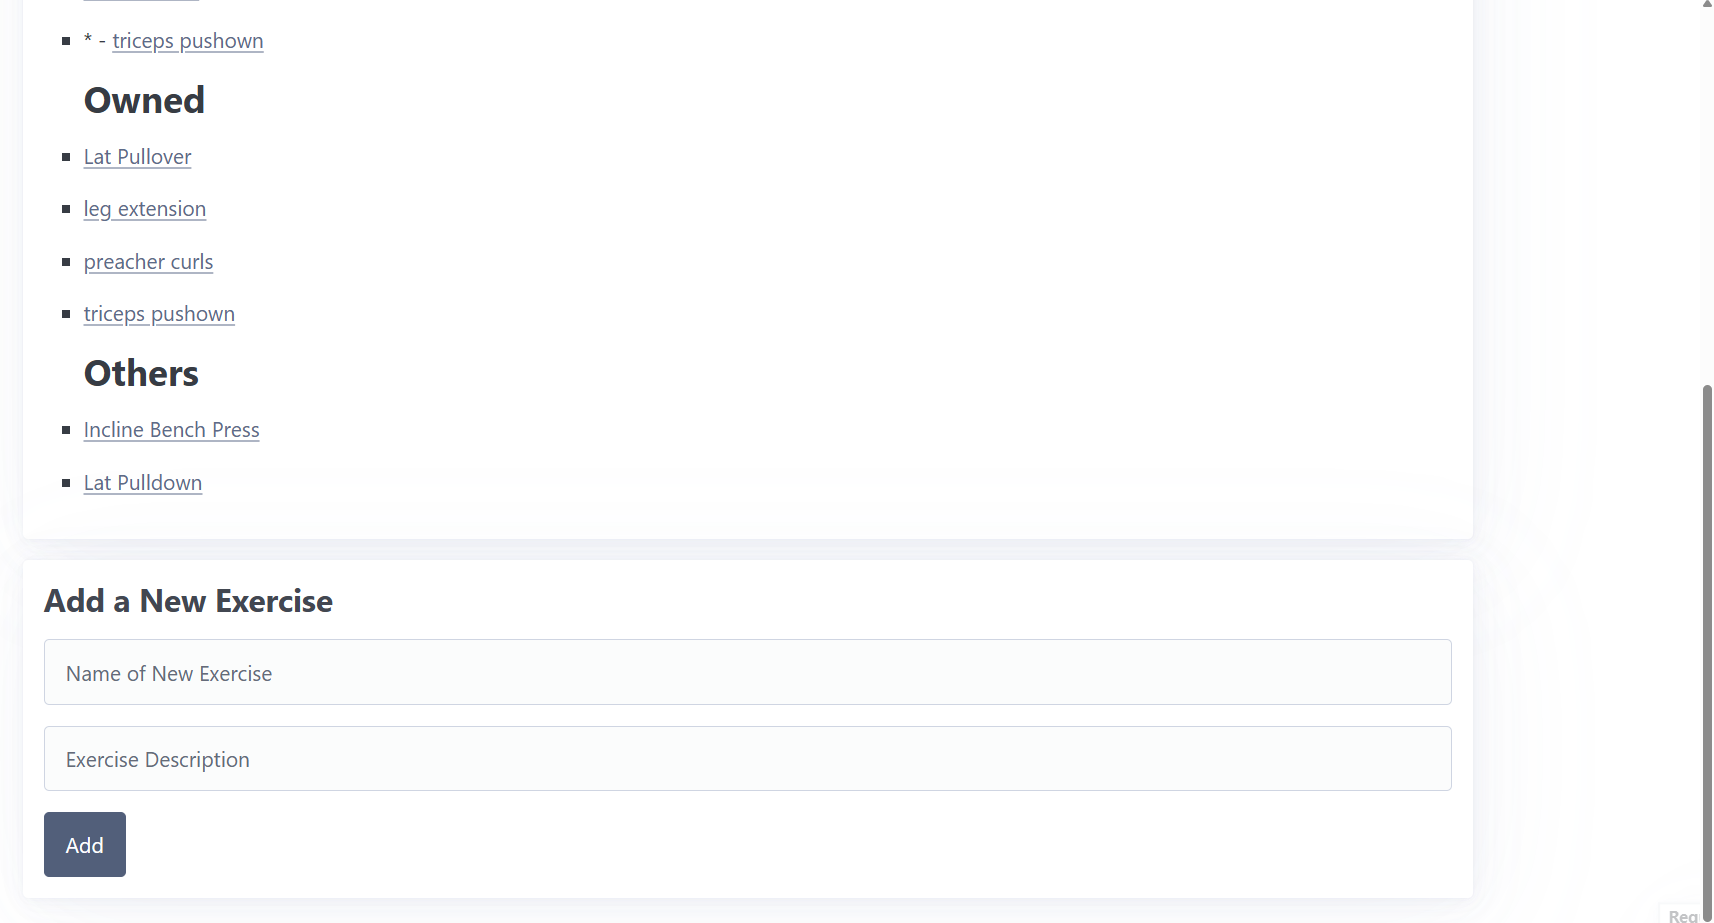Click the Others section heading
Screen dimensions: 1714x923
point(141,373)
